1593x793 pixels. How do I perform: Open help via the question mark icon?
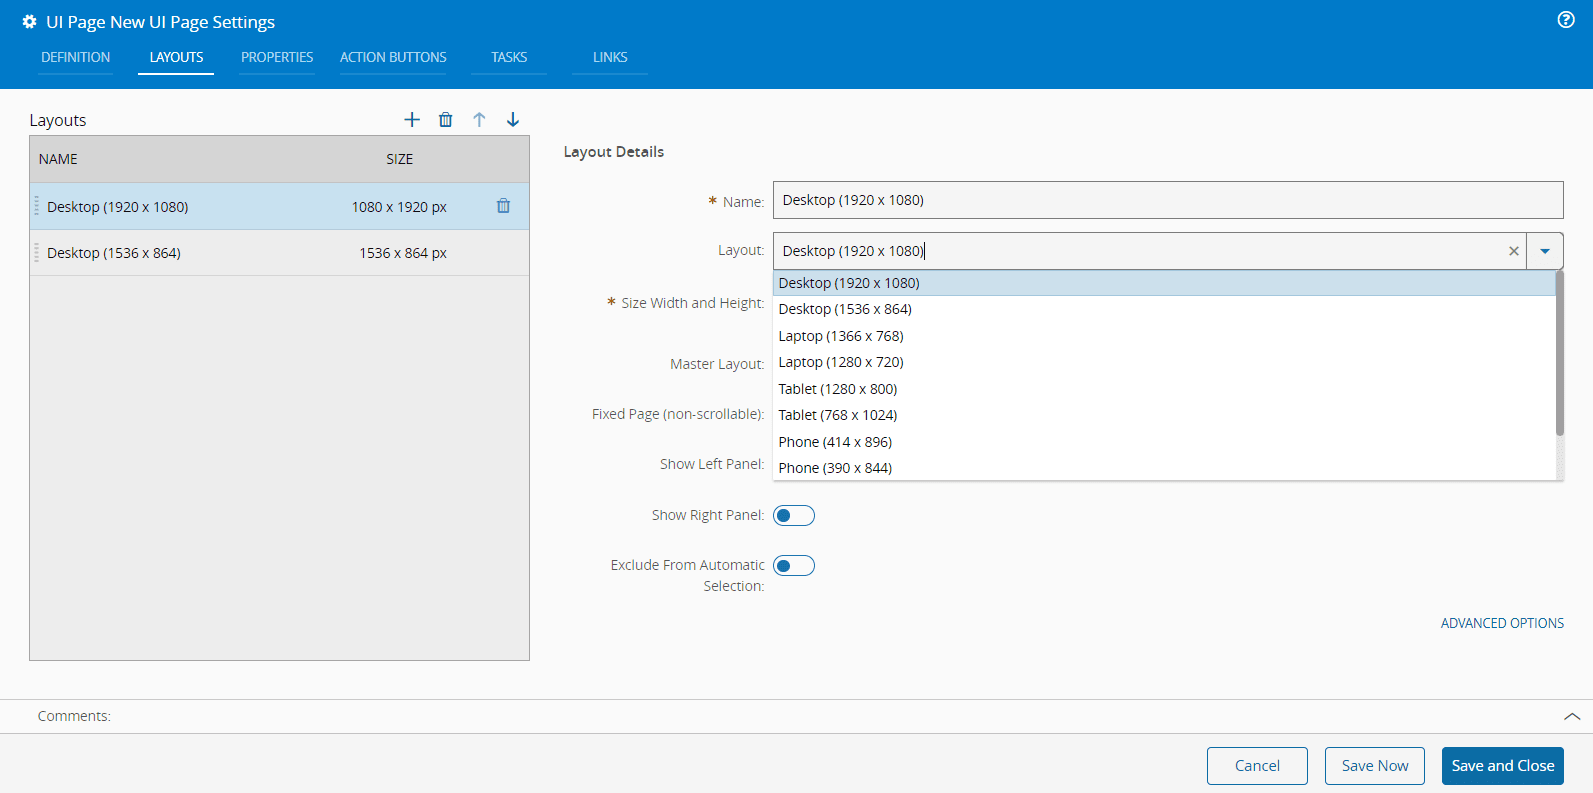point(1566,20)
